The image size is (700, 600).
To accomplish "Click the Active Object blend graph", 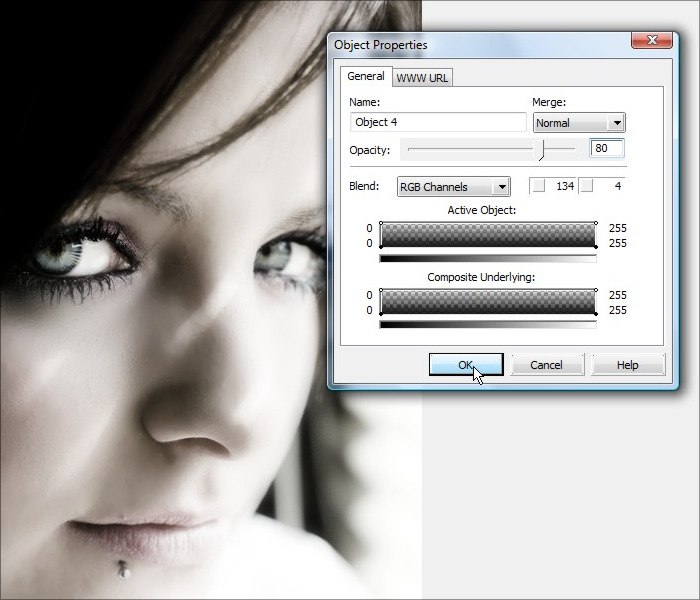I will (x=488, y=235).
